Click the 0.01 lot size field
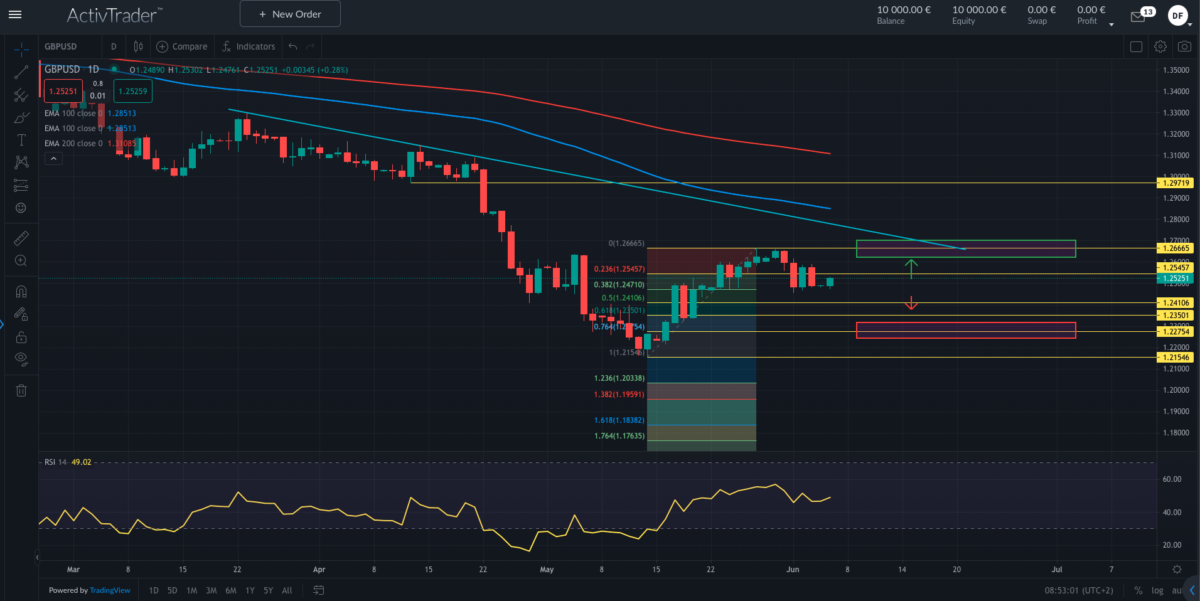The width and height of the screenshot is (1200, 601). [97, 95]
